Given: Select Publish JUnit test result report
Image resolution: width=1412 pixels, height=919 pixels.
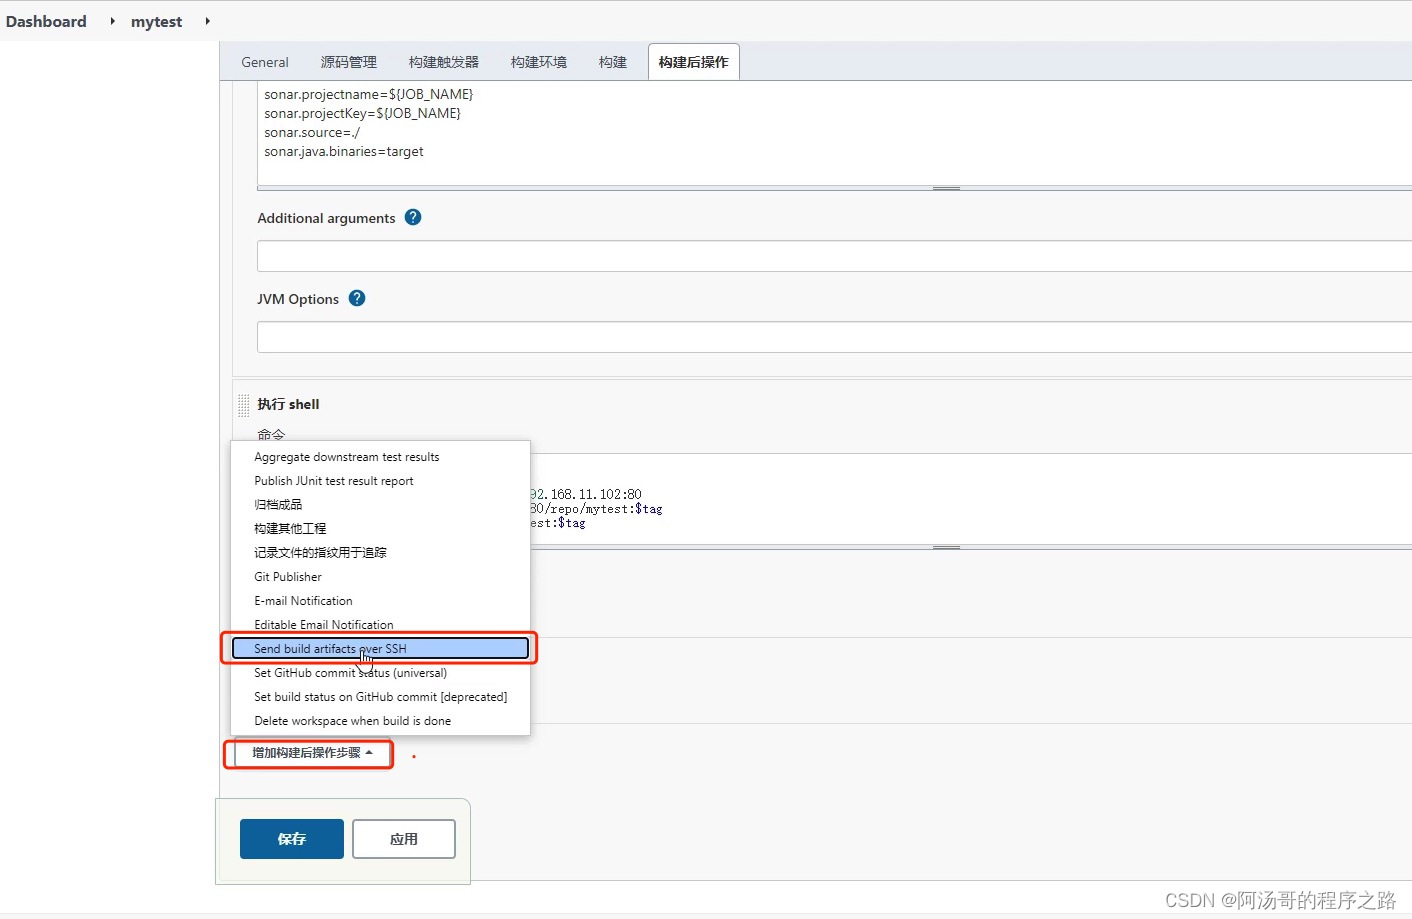Looking at the screenshot, I should pos(380,481).
